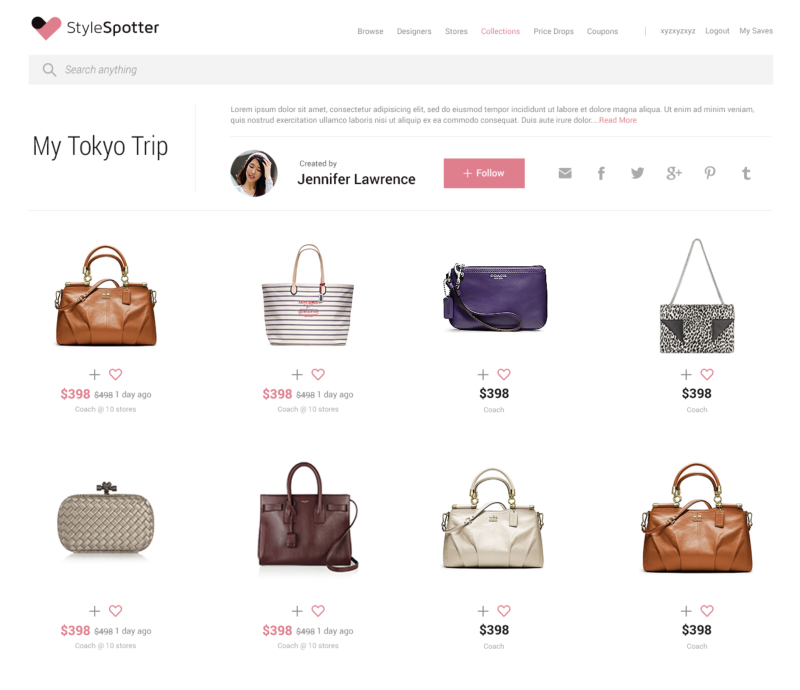Share collection on Facebook icon
The height and width of the screenshot is (690, 800).
point(601,174)
